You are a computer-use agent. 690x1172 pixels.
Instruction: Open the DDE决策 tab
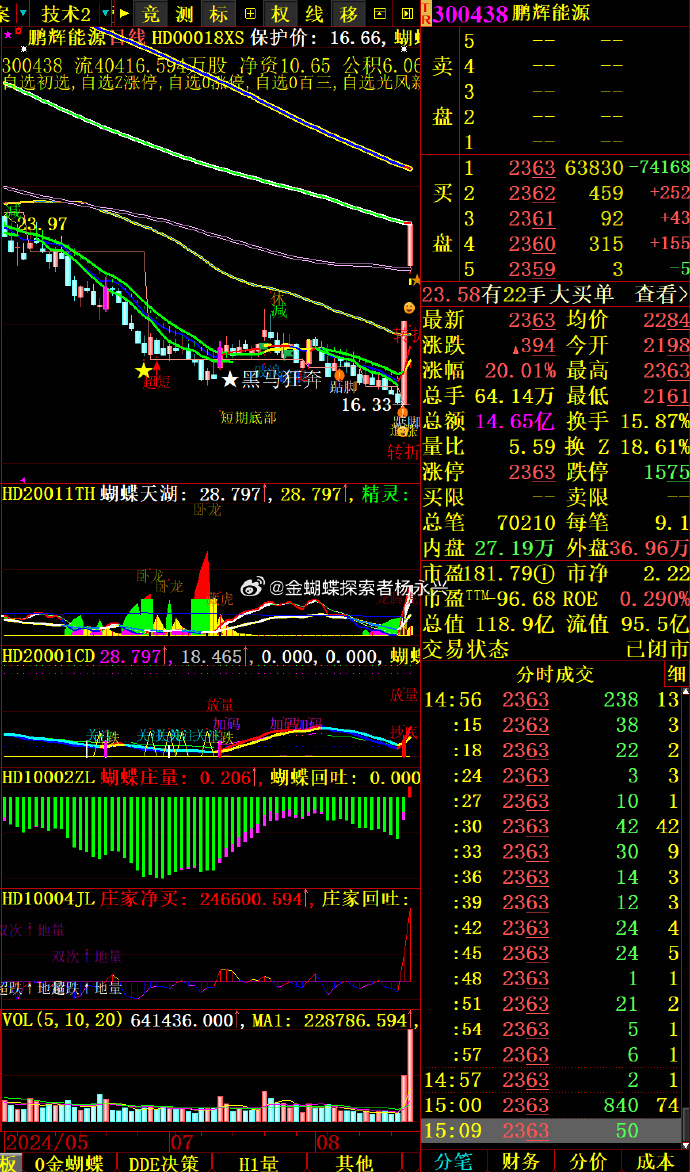click(160, 1163)
